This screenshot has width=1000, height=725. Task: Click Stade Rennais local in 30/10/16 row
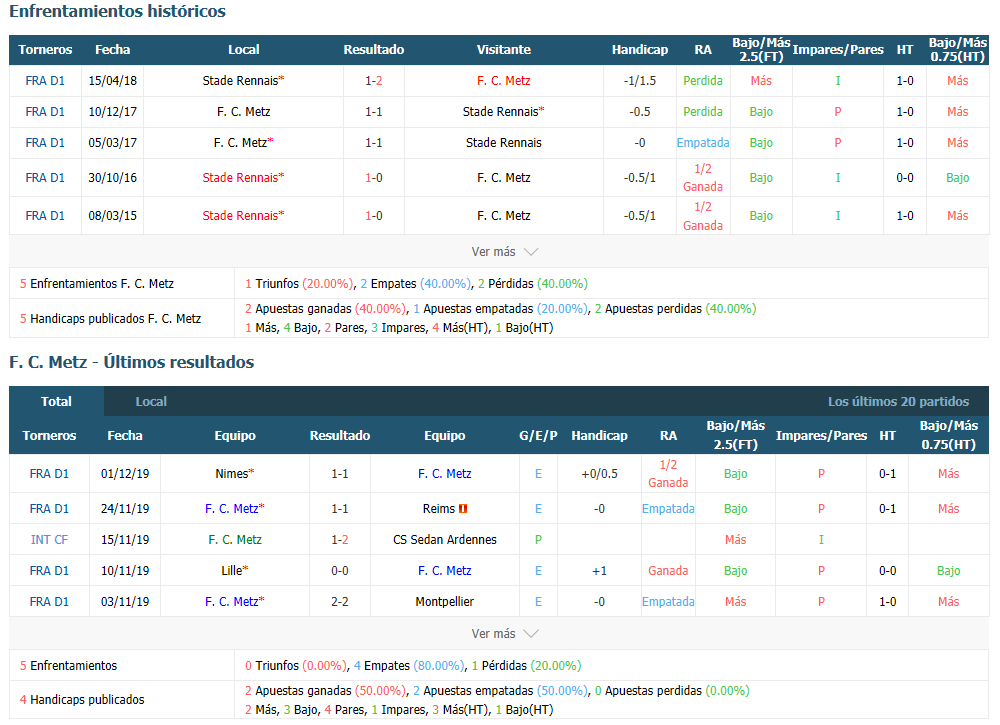click(243, 178)
